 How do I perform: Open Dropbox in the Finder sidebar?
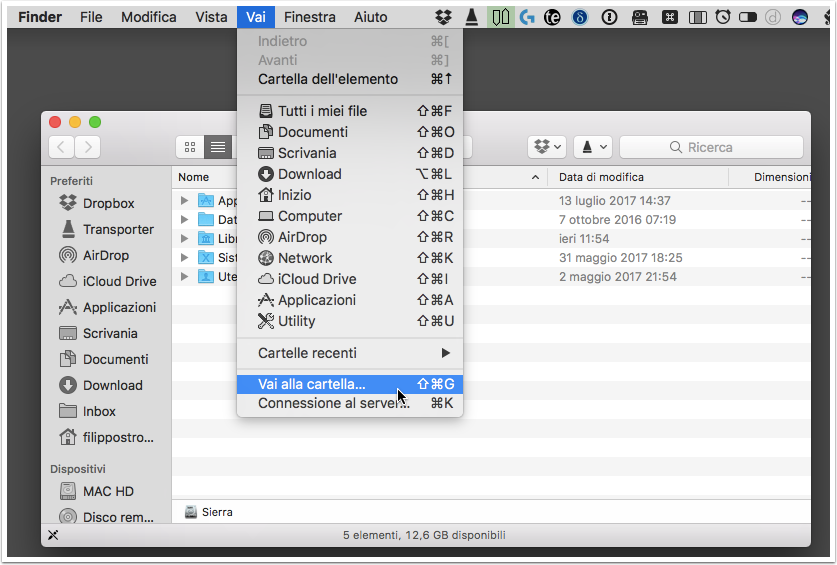click(x=97, y=203)
